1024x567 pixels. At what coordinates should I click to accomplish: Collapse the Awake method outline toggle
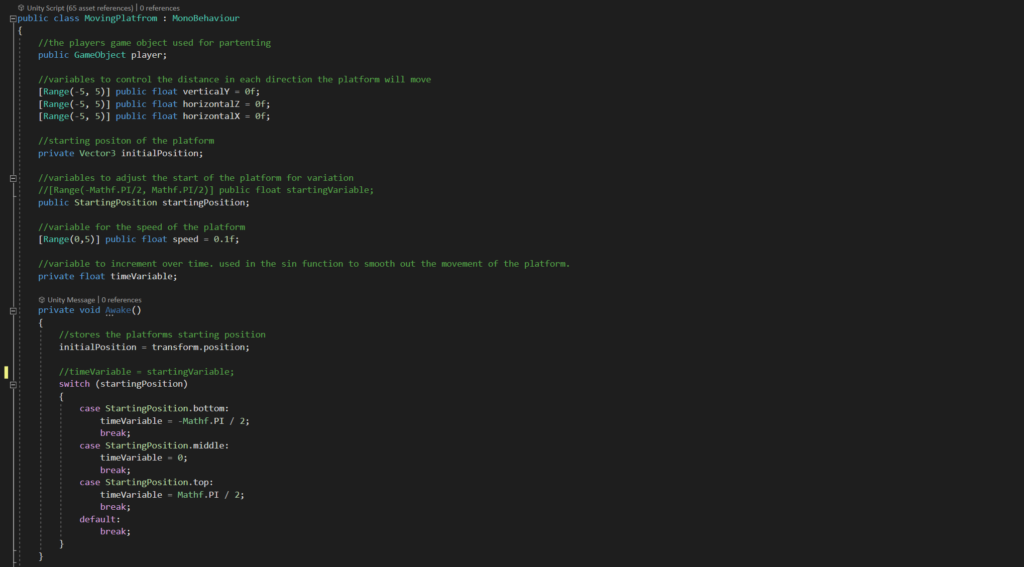click(x=13, y=311)
